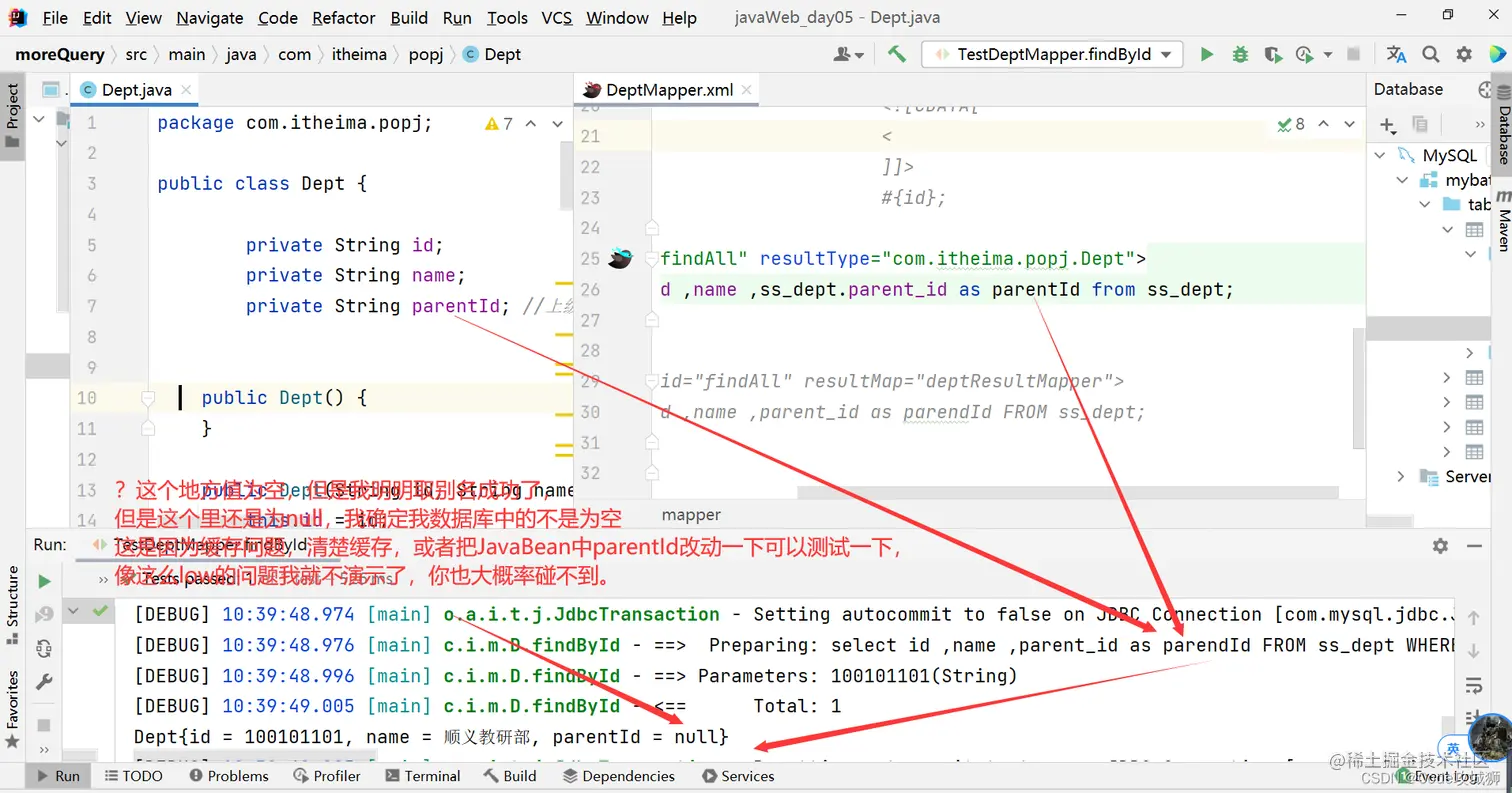Open the user account icon in toolbar
This screenshot has height=793, width=1512.
click(848, 54)
